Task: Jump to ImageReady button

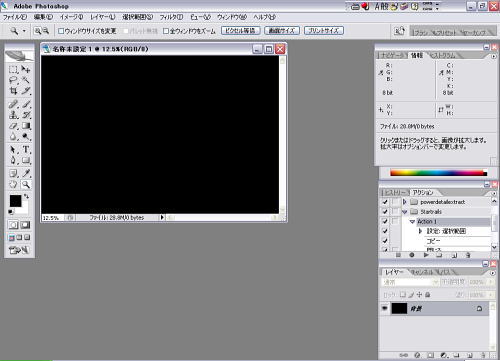Action: pyautogui.click(x=19, y=250)
